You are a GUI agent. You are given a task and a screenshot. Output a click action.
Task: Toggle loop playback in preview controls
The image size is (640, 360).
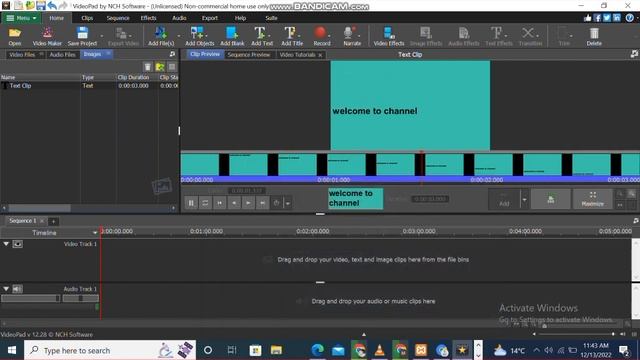tap(205, 203)
